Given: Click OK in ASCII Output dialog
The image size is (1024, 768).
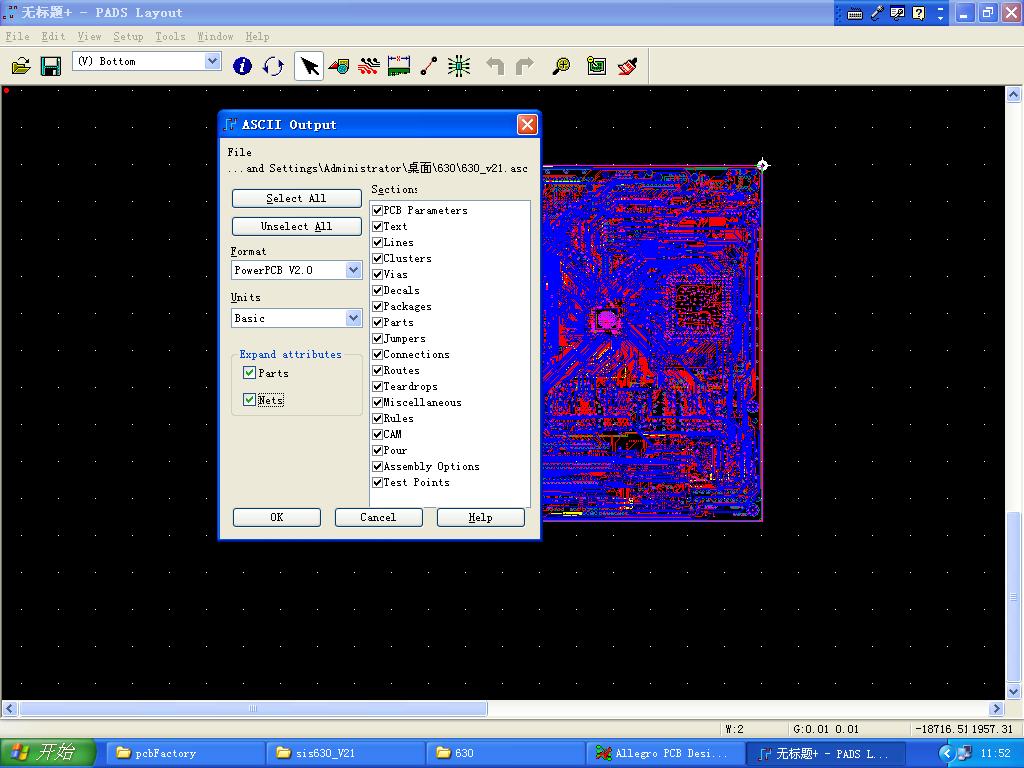Looking at the screenshot, I should coord(277,517).
